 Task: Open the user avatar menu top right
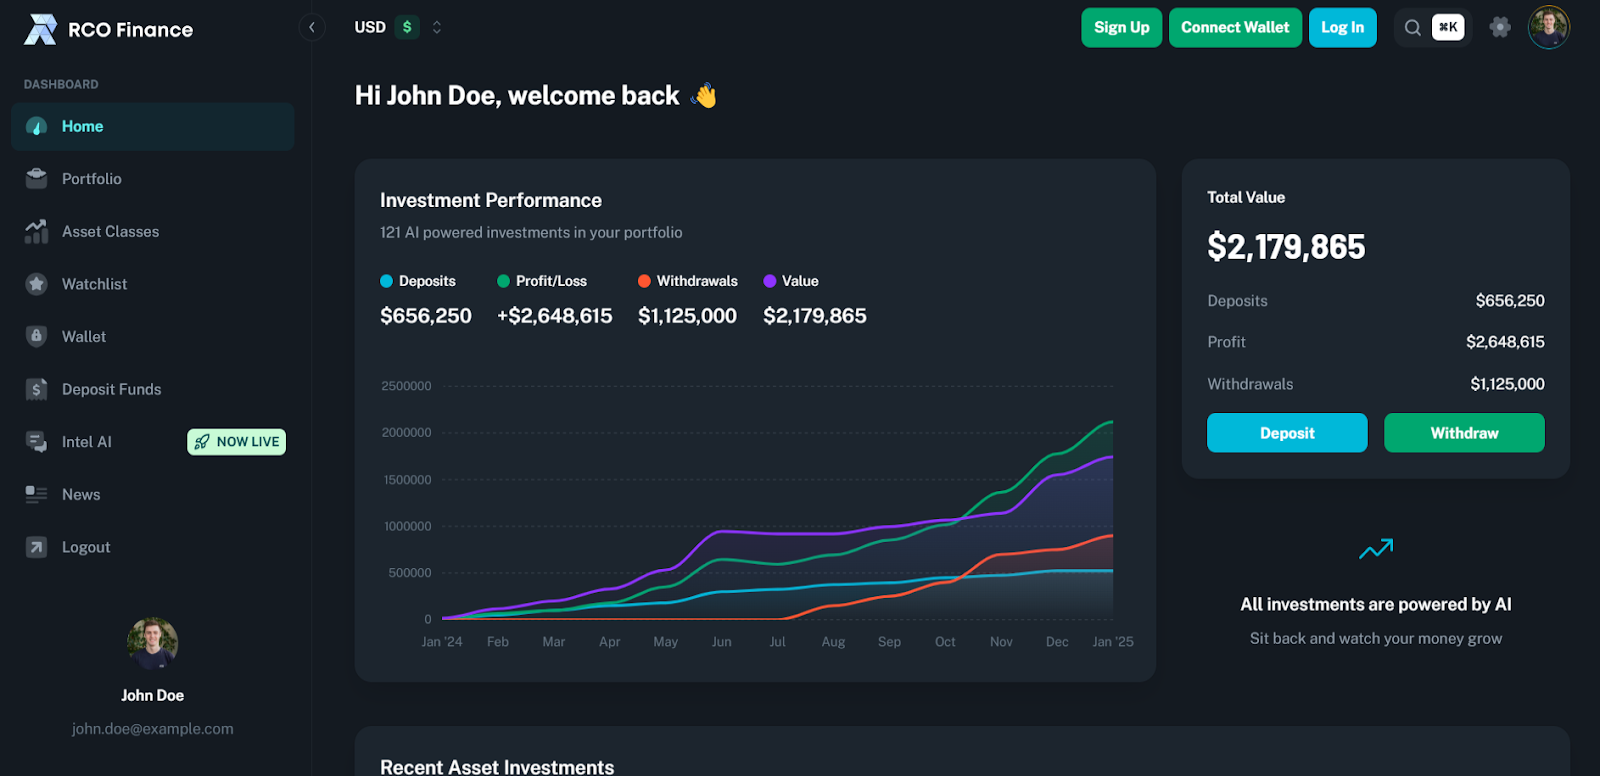1548,27
